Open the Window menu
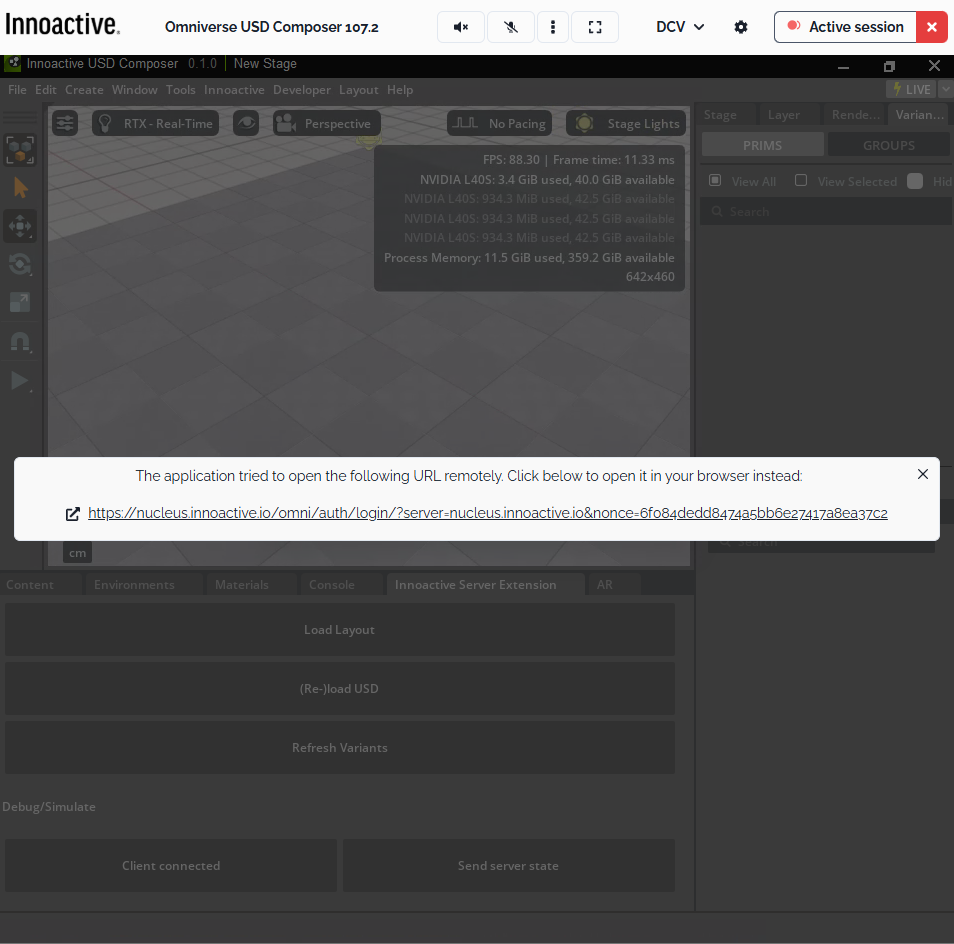Viewport: 954px width, 944px height. point(134,89)
